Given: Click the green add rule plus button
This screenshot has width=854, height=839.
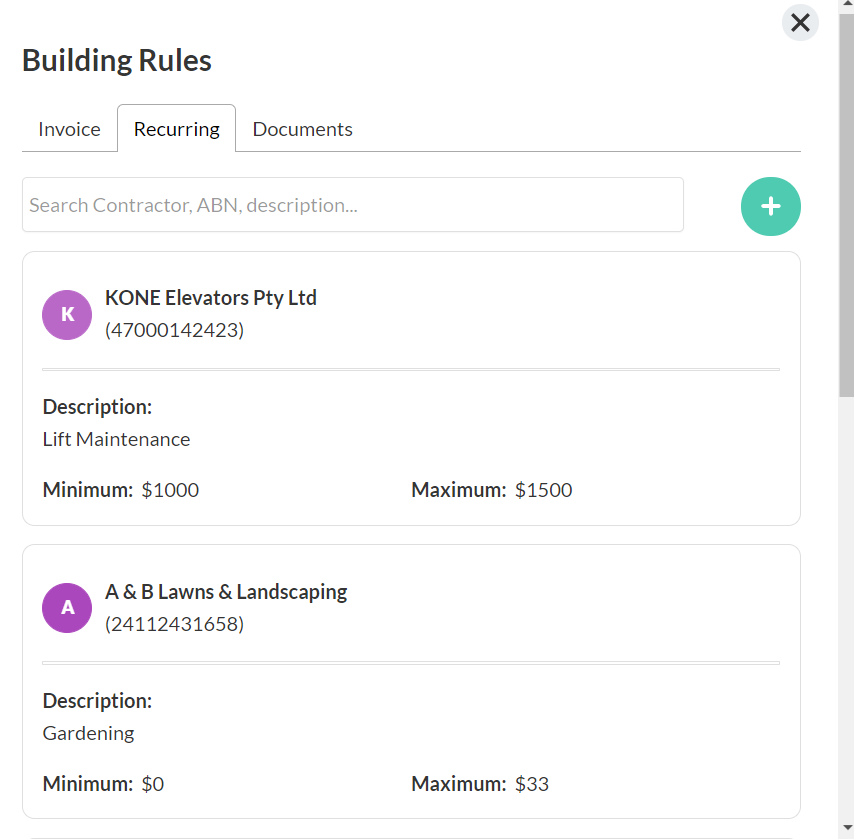Looking at the screenshot, I should coord(770,206).
